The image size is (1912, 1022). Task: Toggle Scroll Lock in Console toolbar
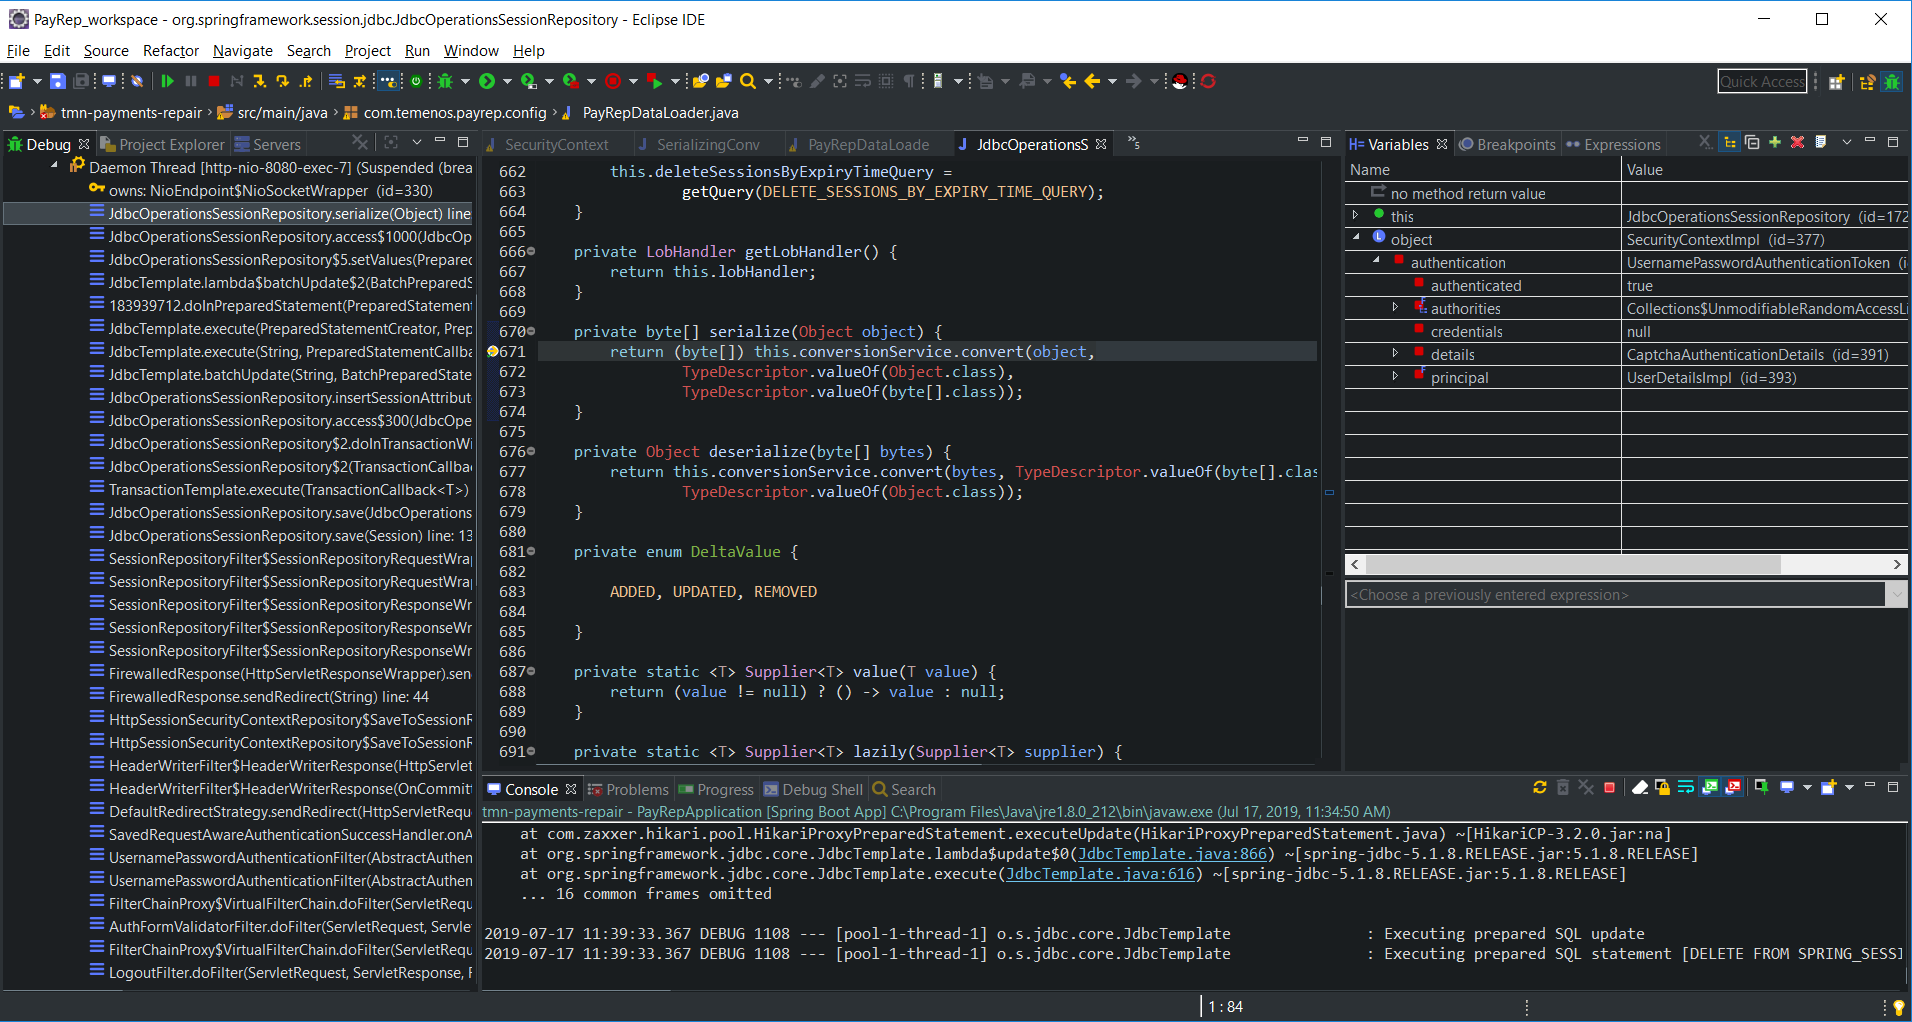[x=1662, y=788]
